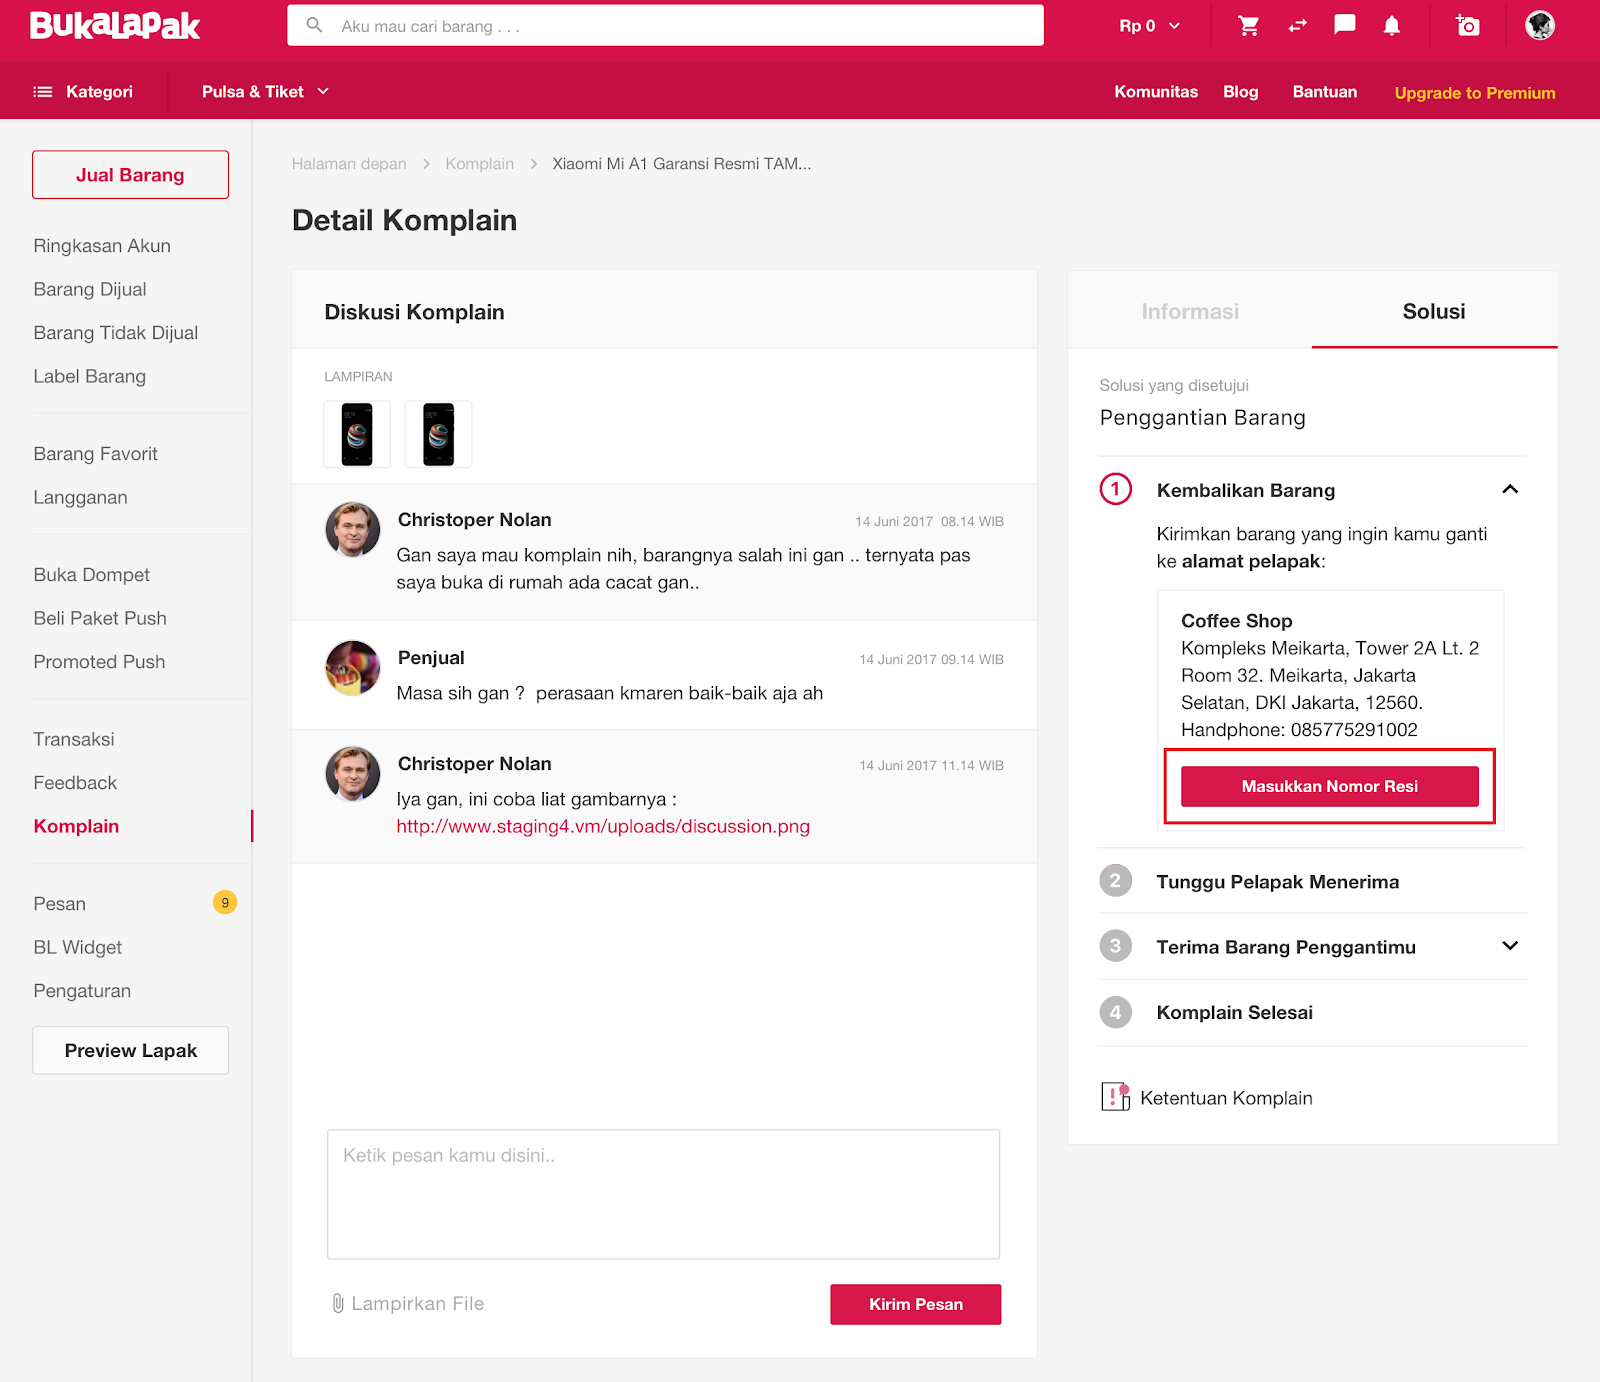Open Promoted Push in sidebar
The height and width of the screenshot is (1382, 1600).
(x=99, y=662)
